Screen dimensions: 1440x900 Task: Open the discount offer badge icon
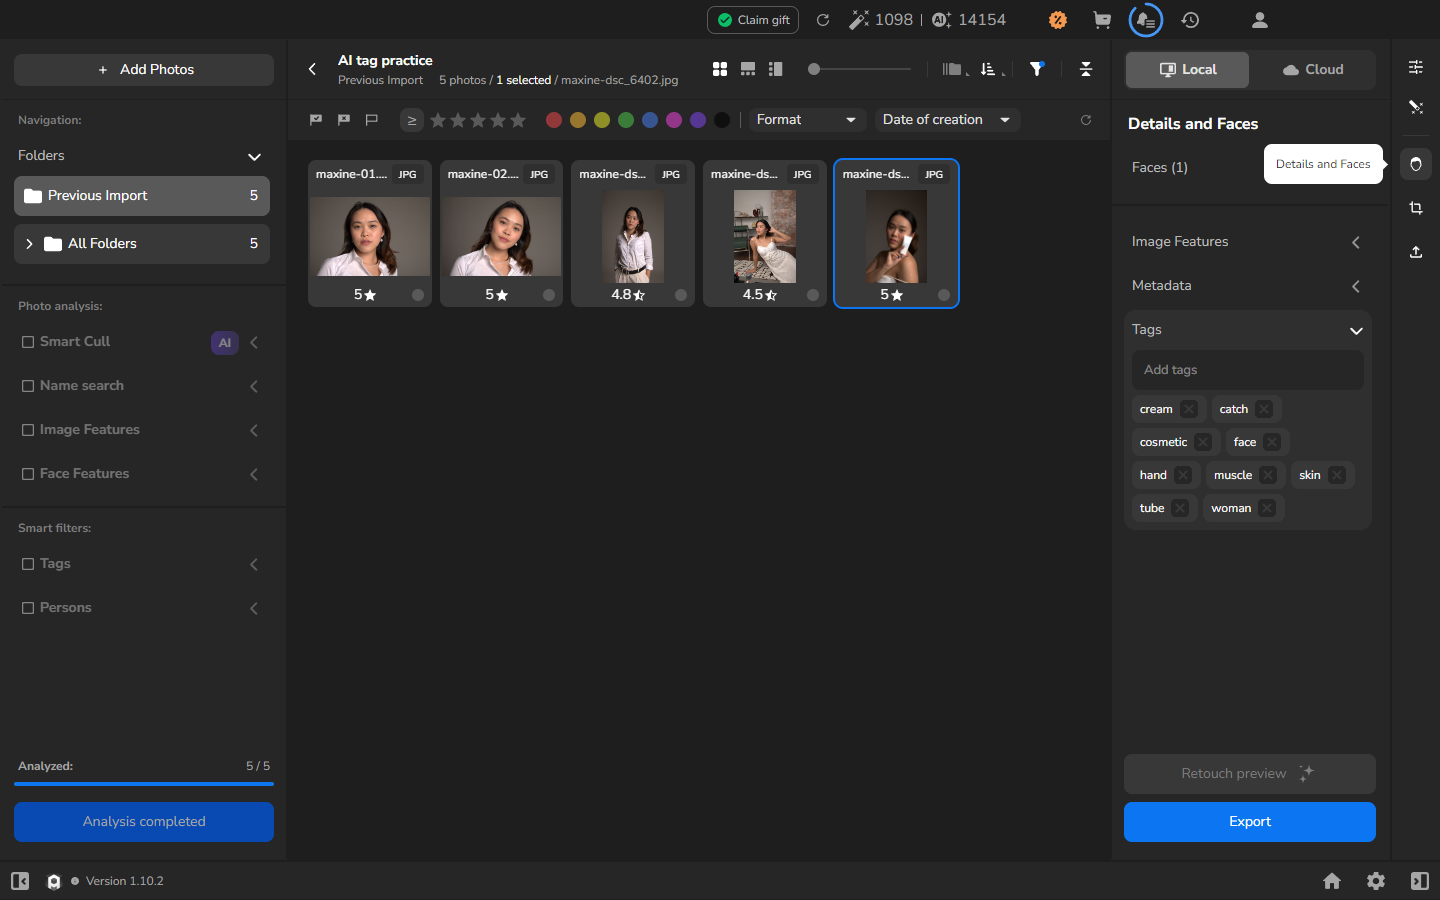[1058, 20]
